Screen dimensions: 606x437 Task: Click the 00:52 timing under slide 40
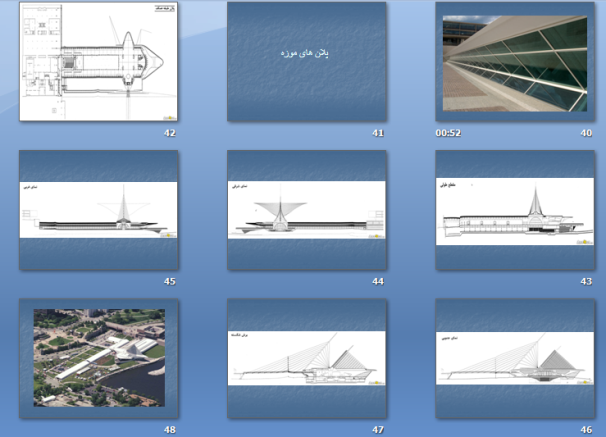click(x=448, y=133)
